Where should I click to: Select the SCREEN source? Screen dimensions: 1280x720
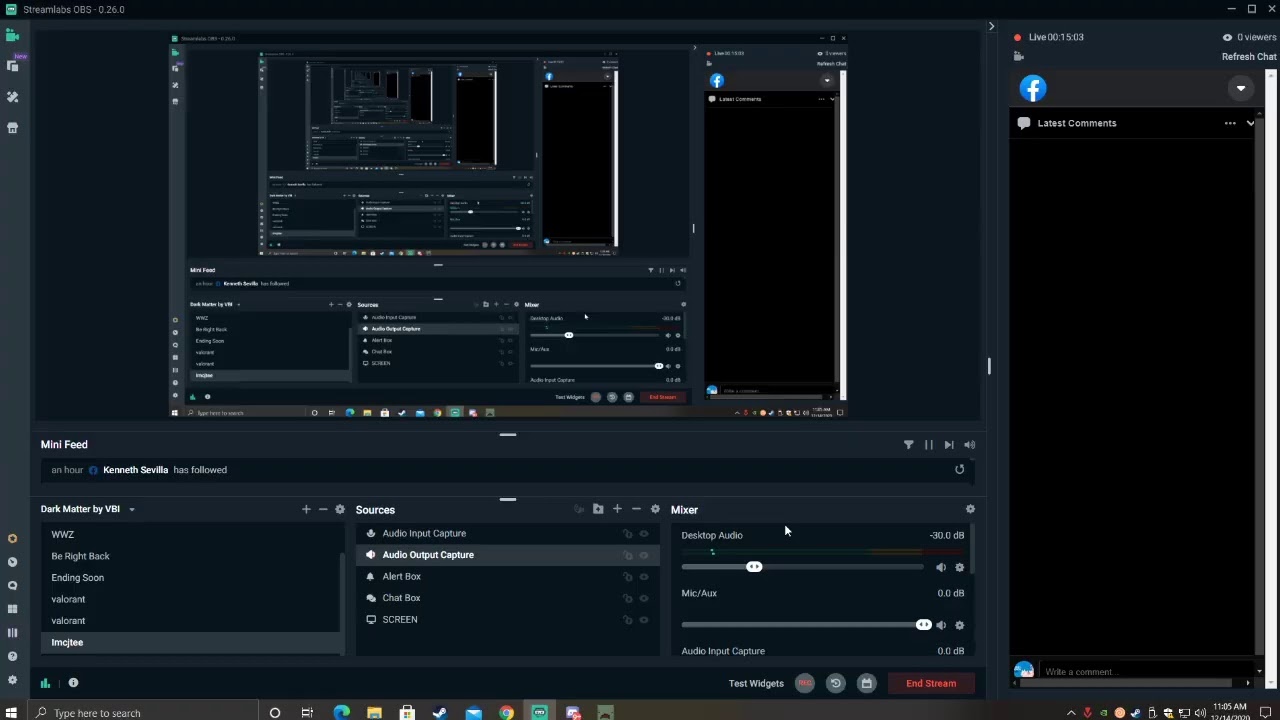click(506, 620)
